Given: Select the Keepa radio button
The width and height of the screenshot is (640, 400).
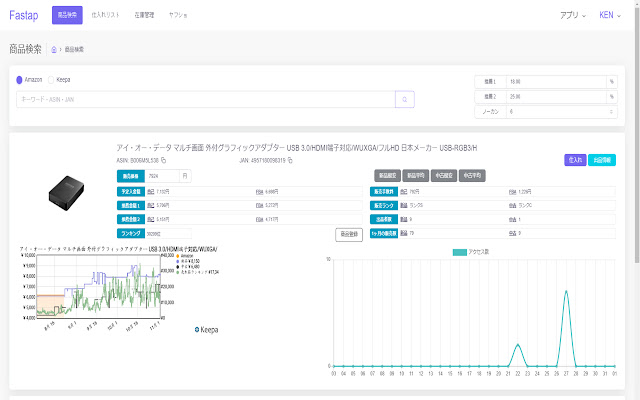Looking at the screenshot, I should tap(51, 79).
